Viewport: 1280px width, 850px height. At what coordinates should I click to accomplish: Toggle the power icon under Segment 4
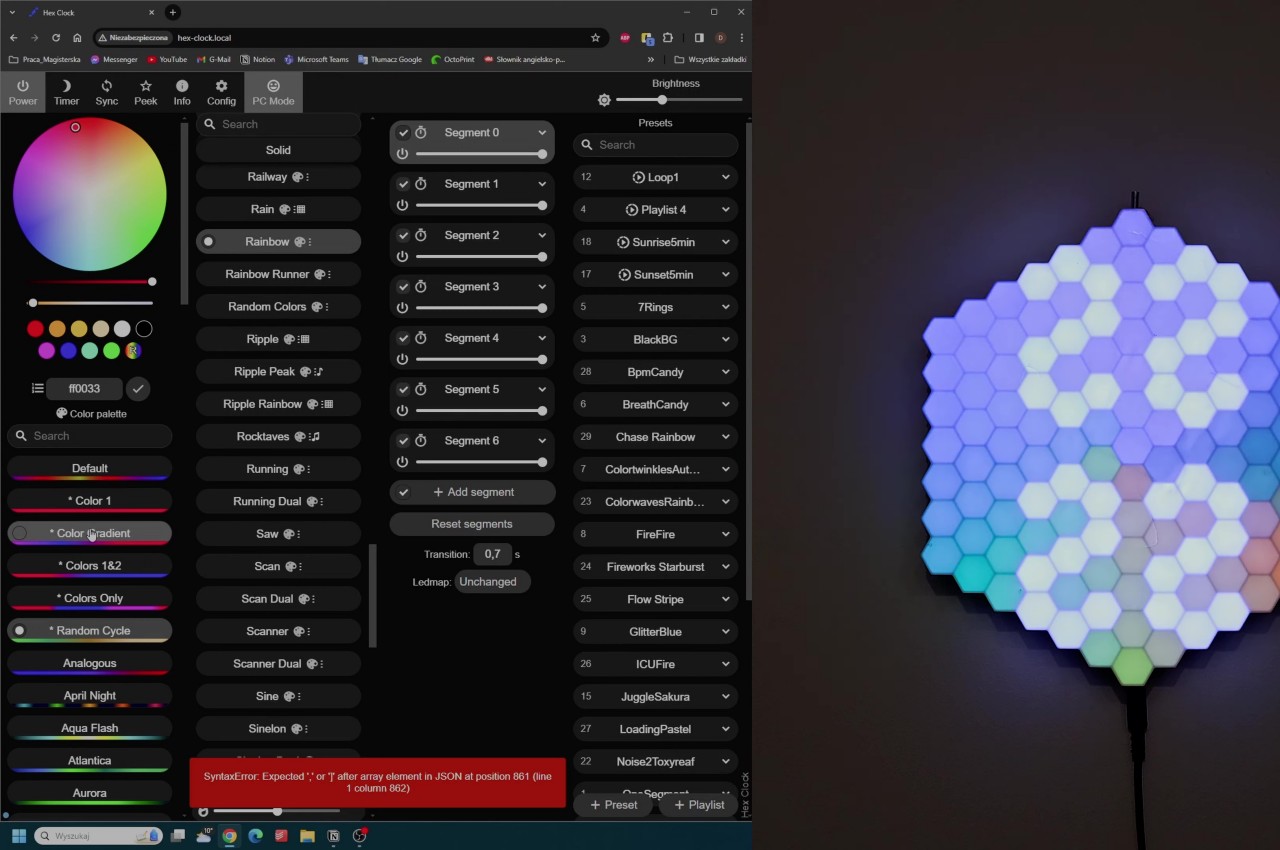[x=402, y=359]
